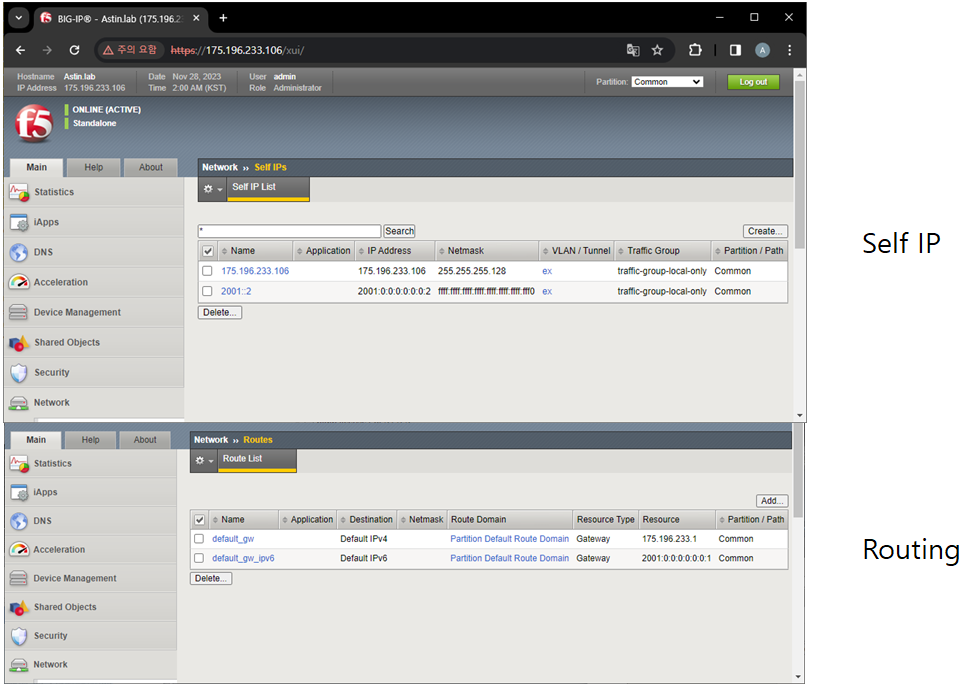Image resolution: width=967 pixels, height=687 pixels.
Task: Open iApps icon in upper sidebar
Action: pos(19,223)
